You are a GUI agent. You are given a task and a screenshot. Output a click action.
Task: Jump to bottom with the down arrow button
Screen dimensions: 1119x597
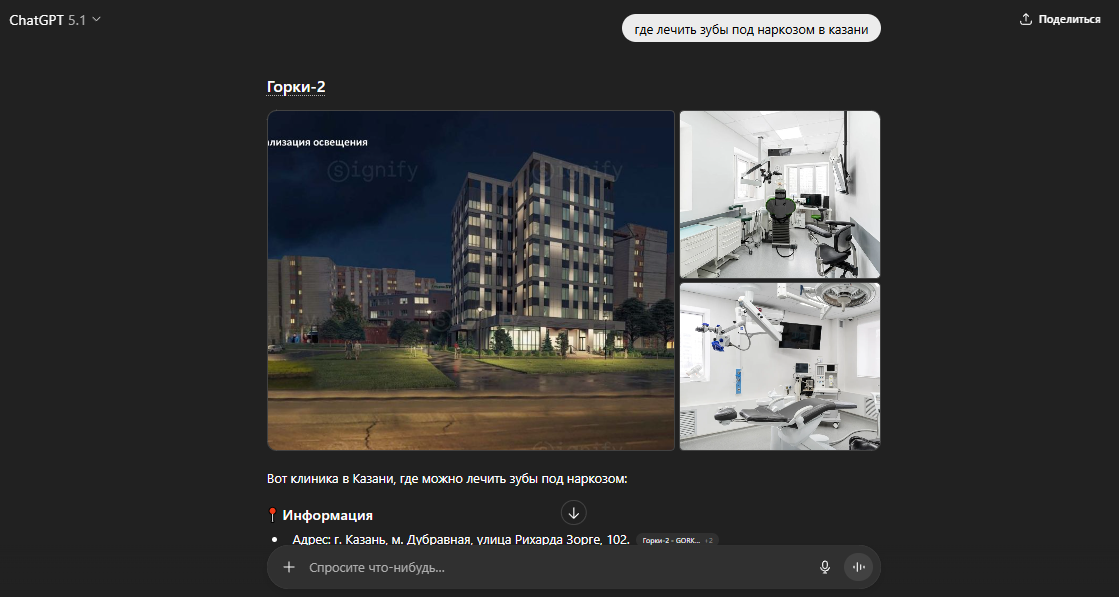coord(573,511)
